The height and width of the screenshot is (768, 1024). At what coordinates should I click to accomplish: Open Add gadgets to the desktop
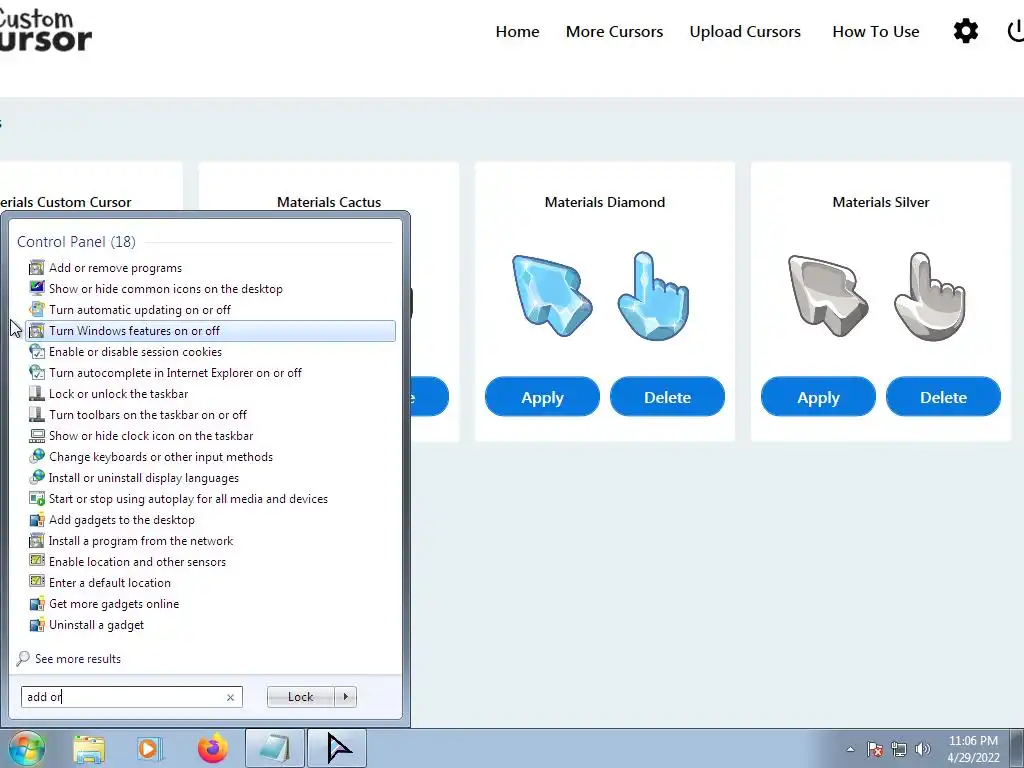210,520
